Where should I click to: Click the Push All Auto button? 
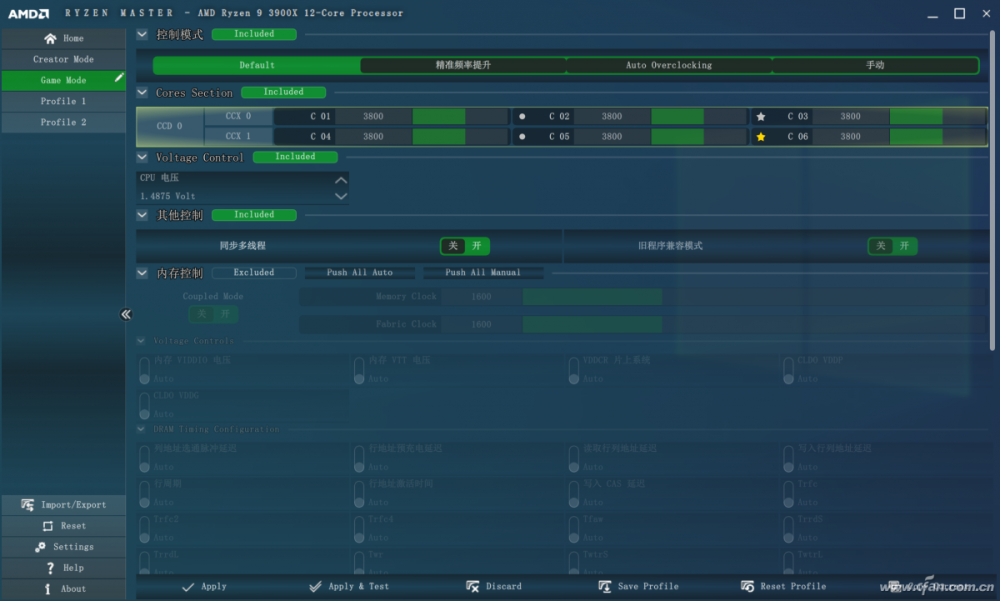(x=360, y=272)
